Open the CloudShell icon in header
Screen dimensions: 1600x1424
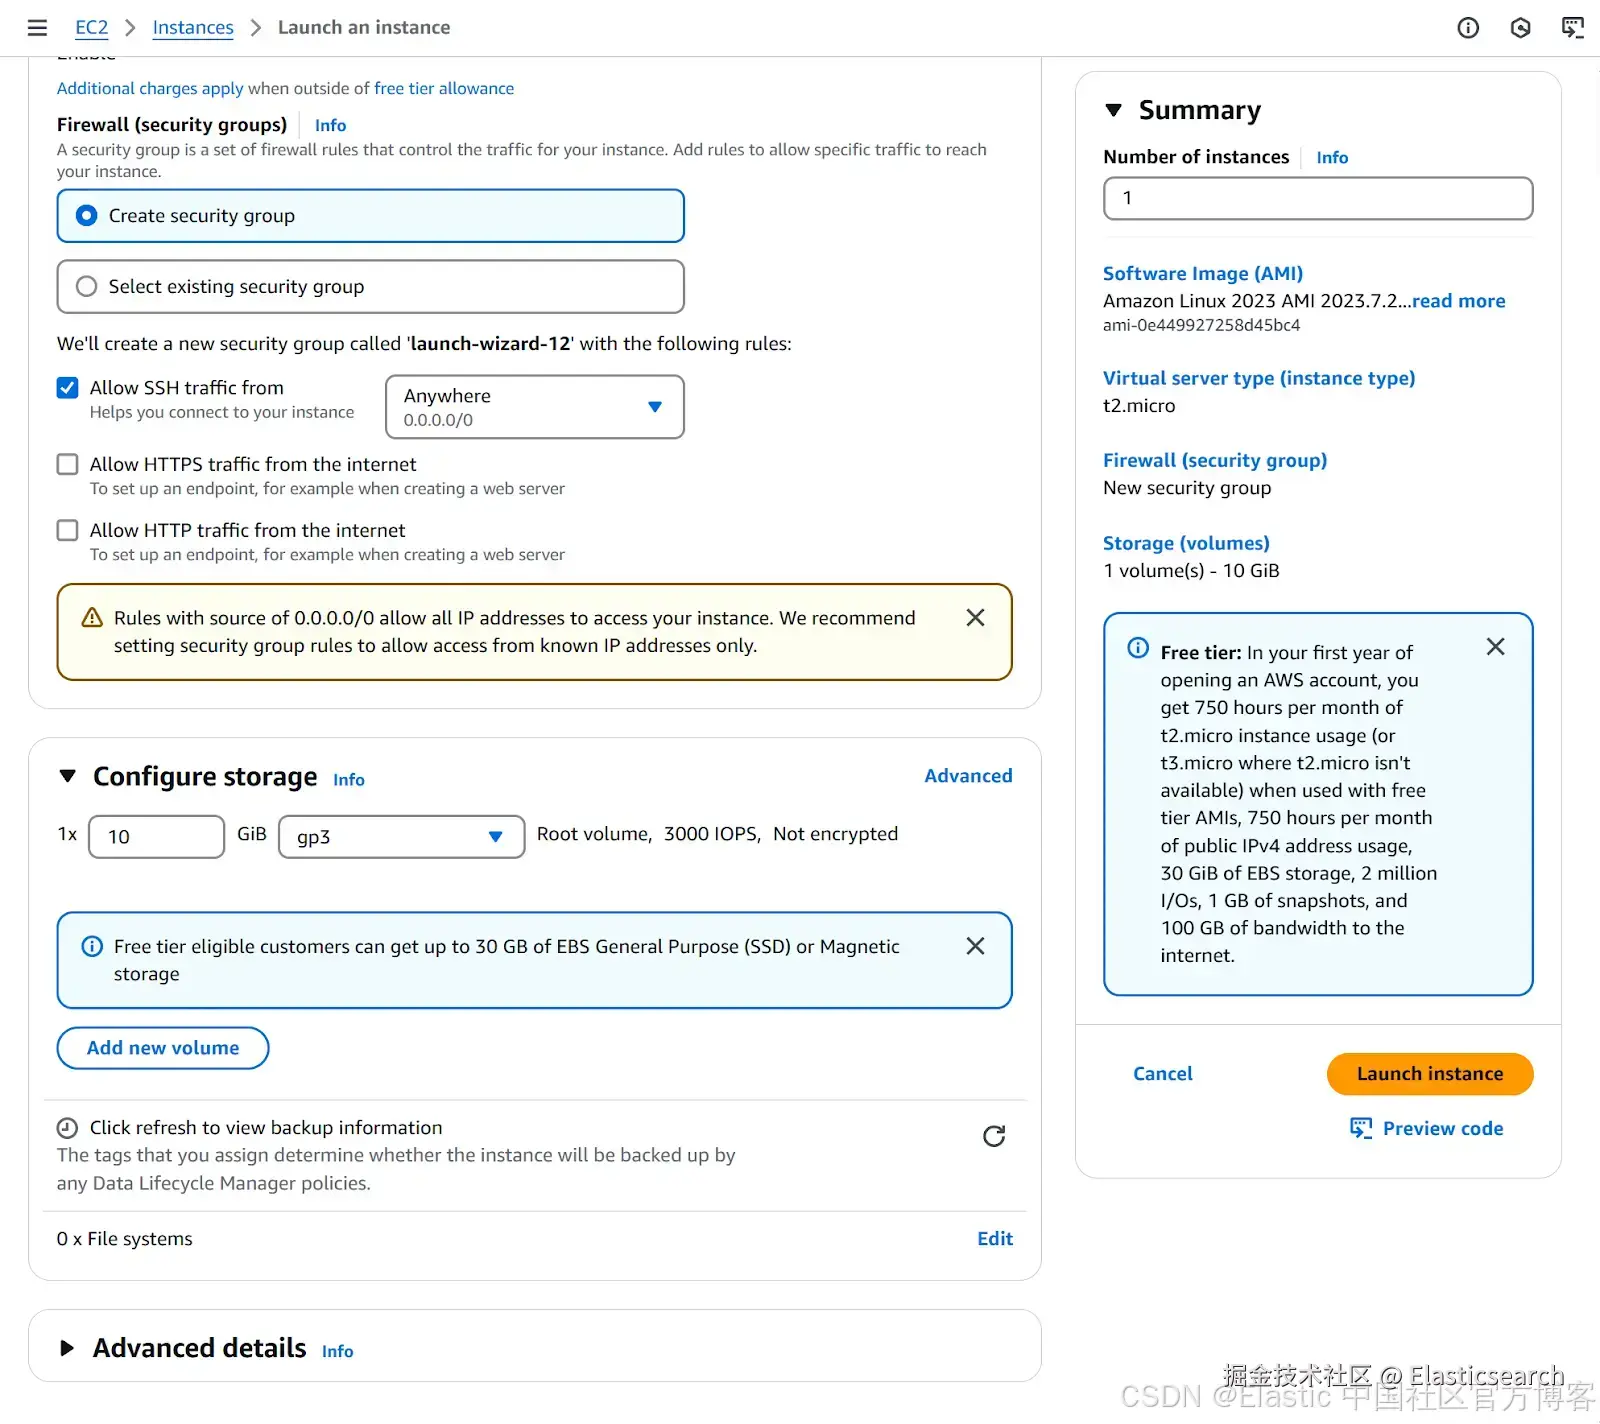point(1572,28)
